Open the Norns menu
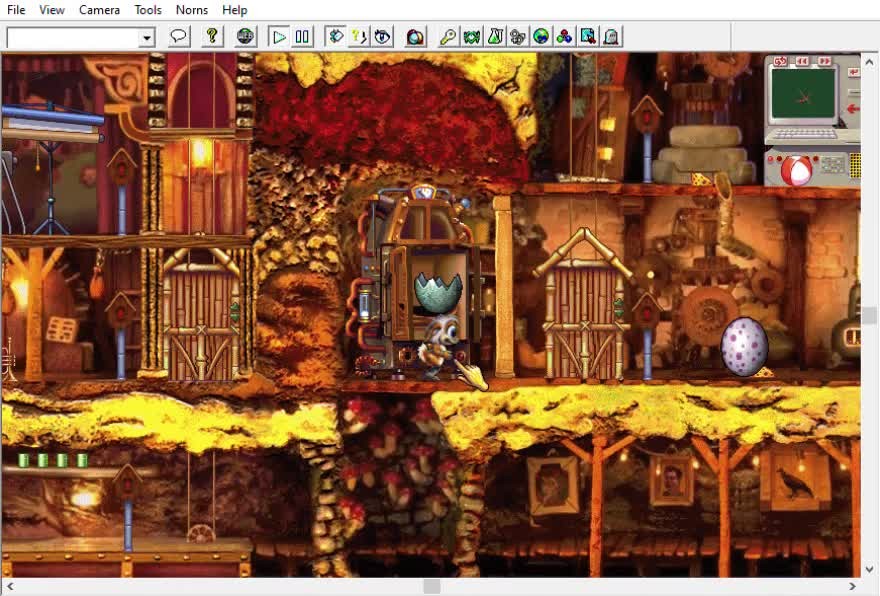 tap(192, 10)
